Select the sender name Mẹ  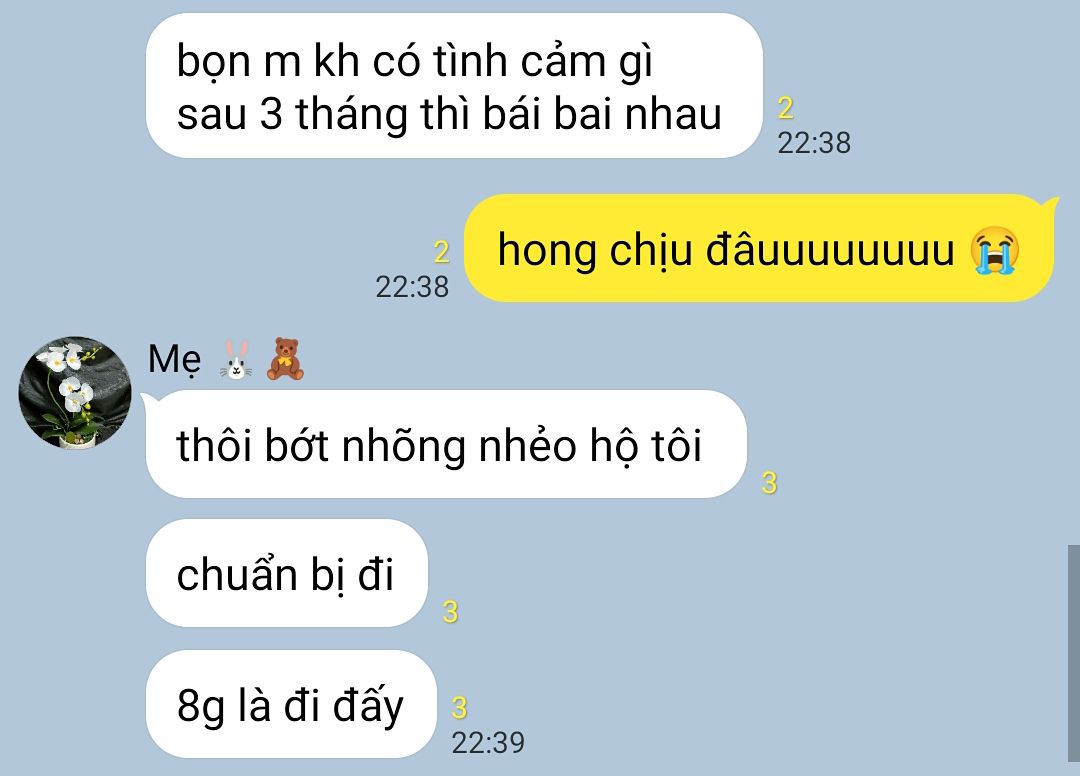pos(174,359)
